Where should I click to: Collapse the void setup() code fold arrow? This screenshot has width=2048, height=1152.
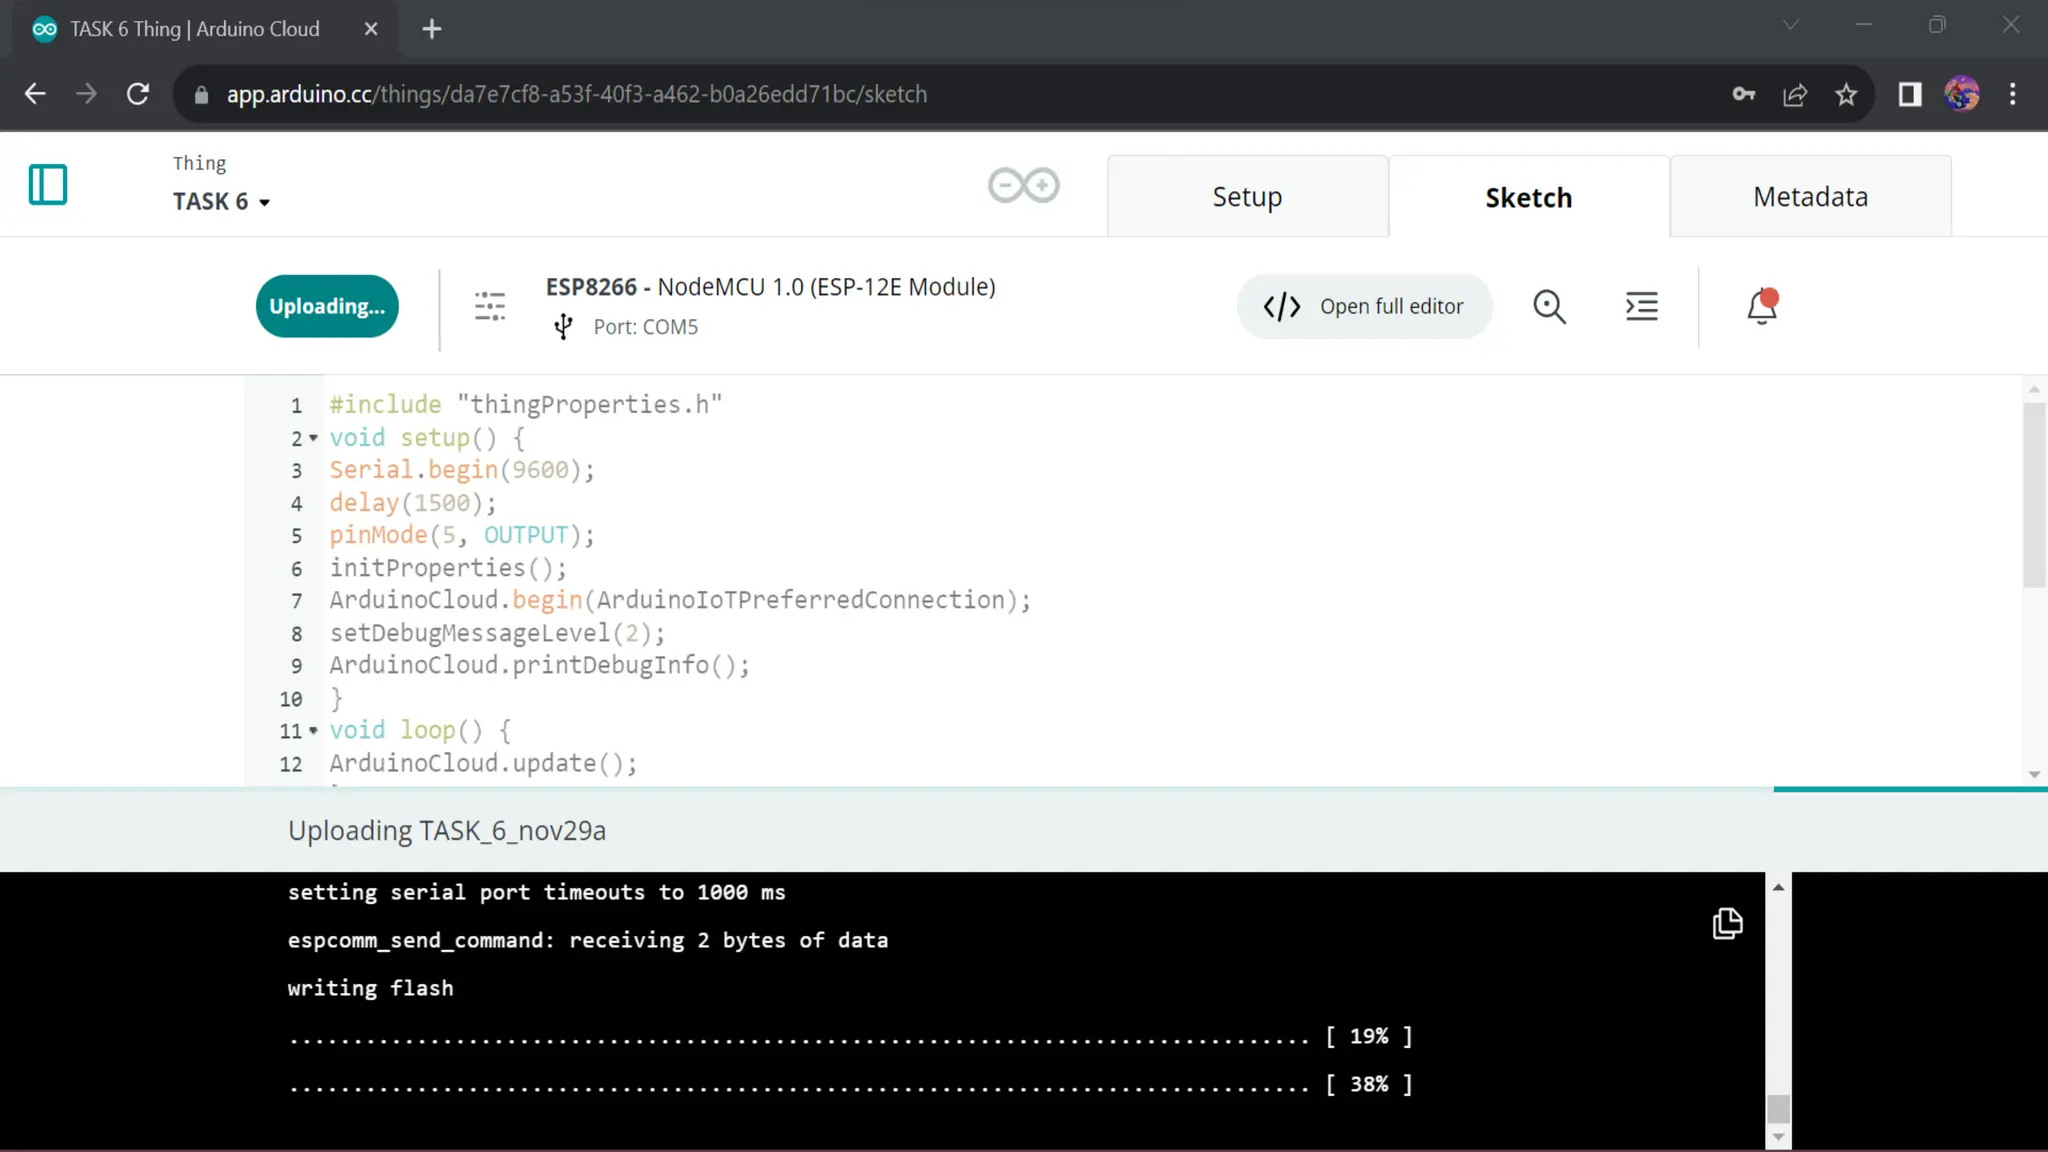coord(313,438)
